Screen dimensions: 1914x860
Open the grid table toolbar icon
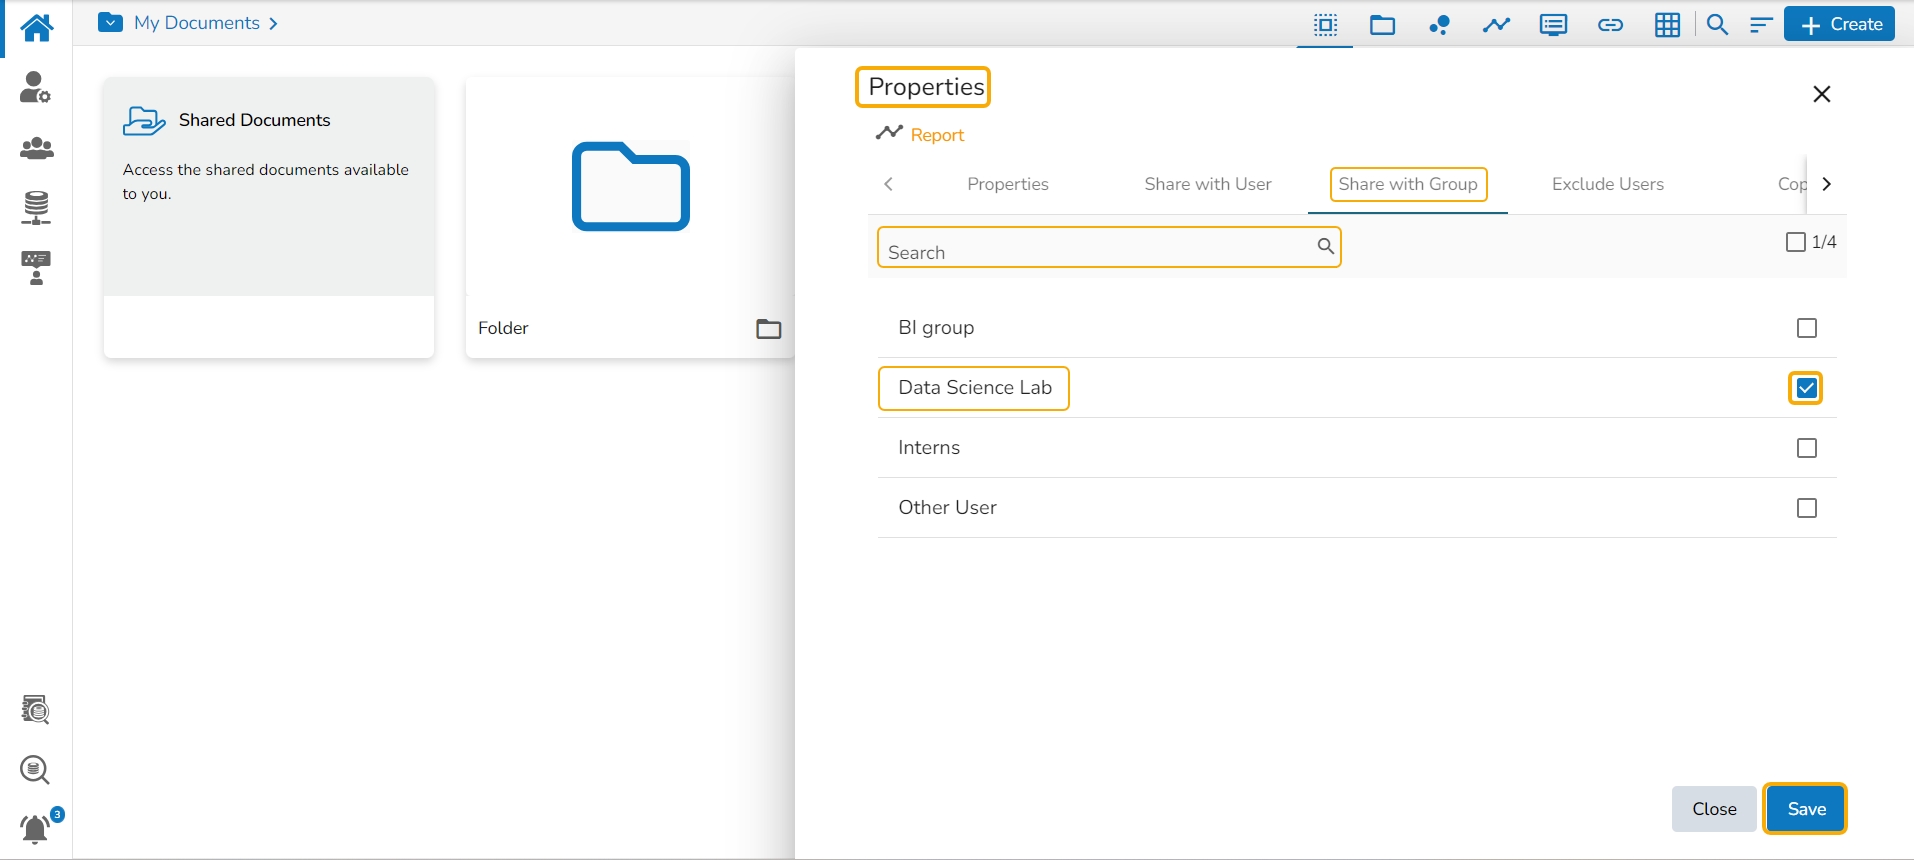(1667, 25)
